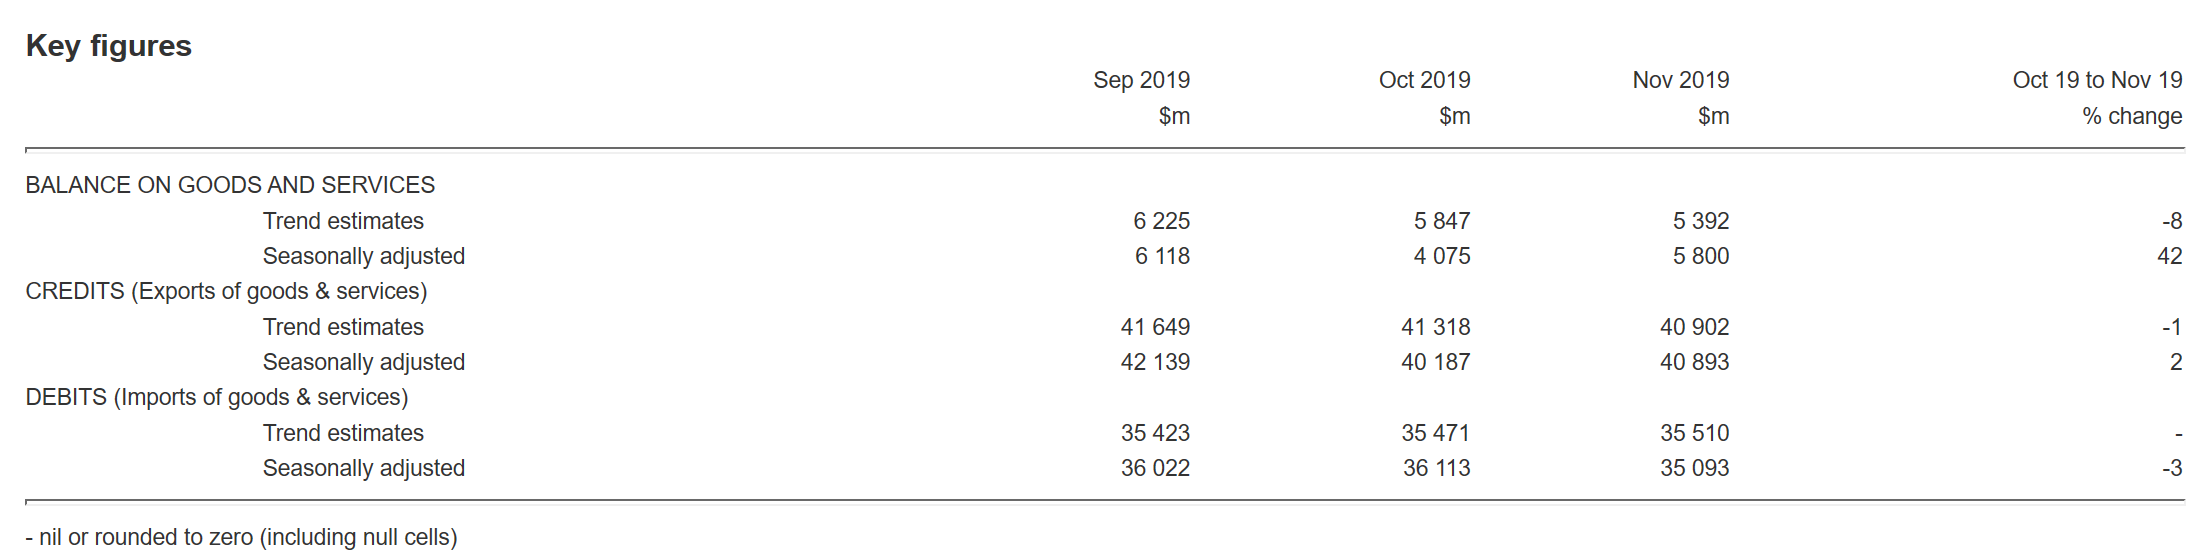2207x560 pixels.
Task: Select the Balance on Goods and Services row
Action: [x=230, y=185]
